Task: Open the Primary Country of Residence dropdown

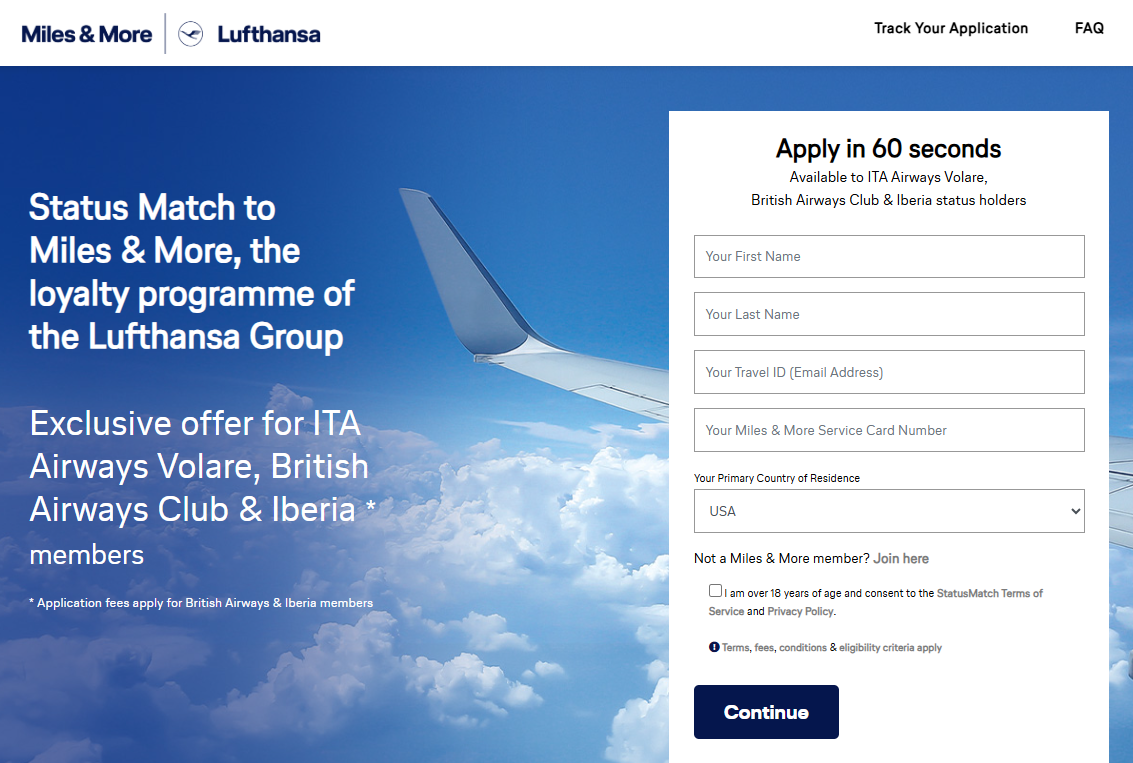Action: click(889, 511)
